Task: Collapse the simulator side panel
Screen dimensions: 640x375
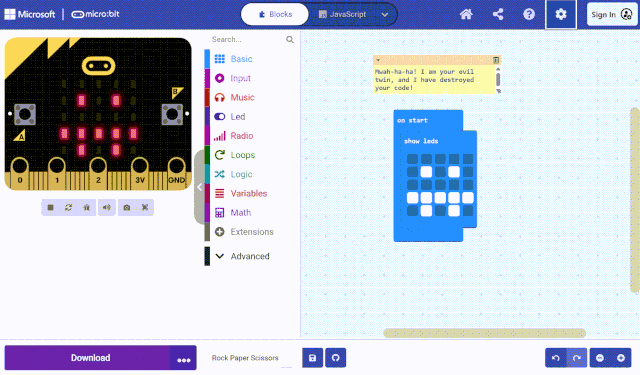Action: pyautogui.click(x=200, y=187)
